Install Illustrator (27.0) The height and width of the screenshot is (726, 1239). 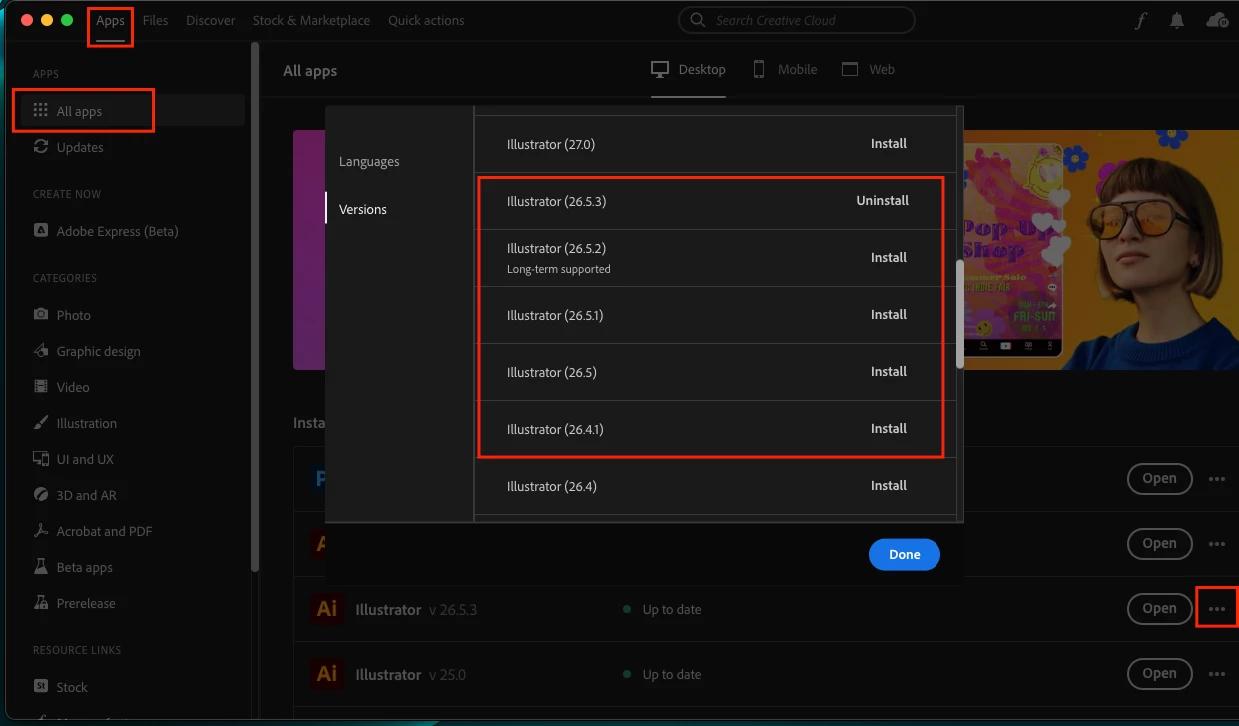coord(888,144)
